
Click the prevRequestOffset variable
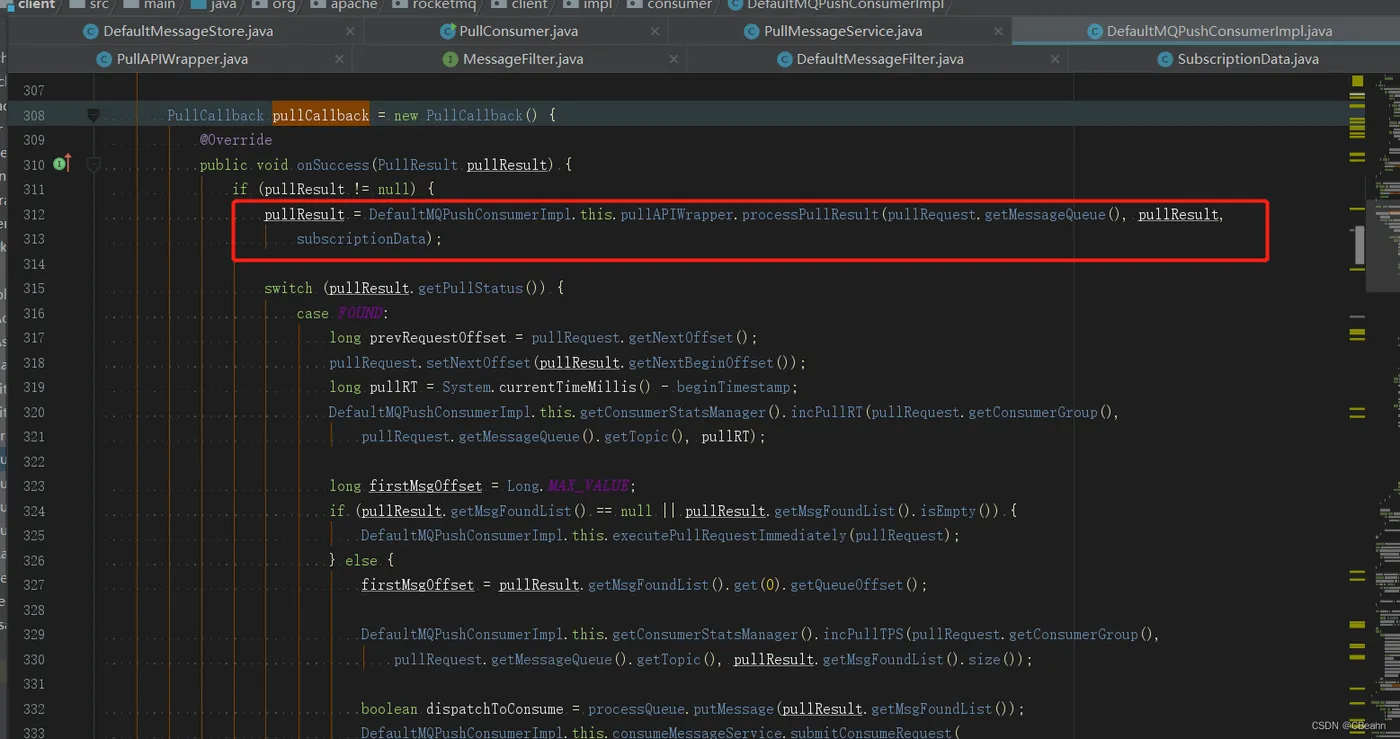point(438,338)
